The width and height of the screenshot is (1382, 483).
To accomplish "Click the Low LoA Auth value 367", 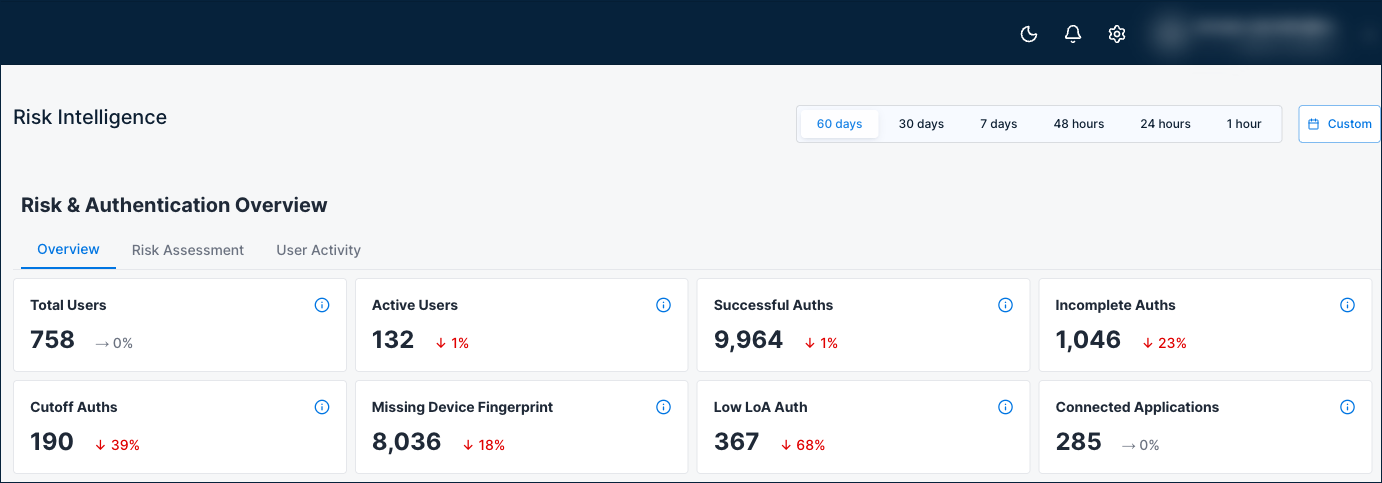I will (736, 442).
